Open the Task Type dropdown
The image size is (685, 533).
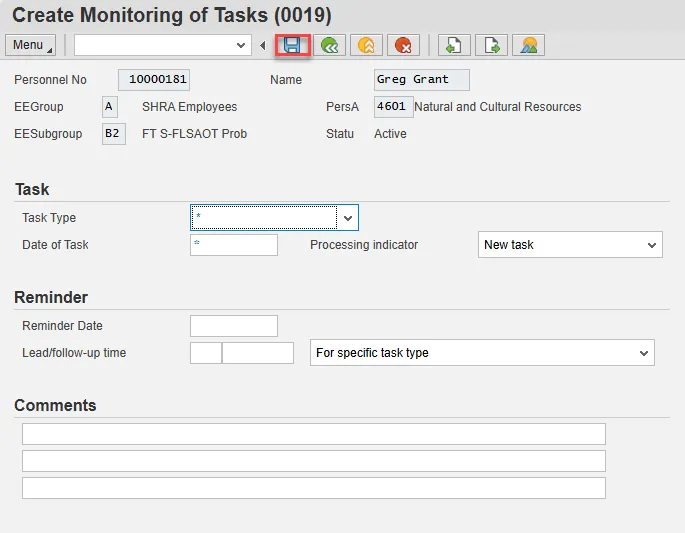pyautogui.click(x=347, y=218)
